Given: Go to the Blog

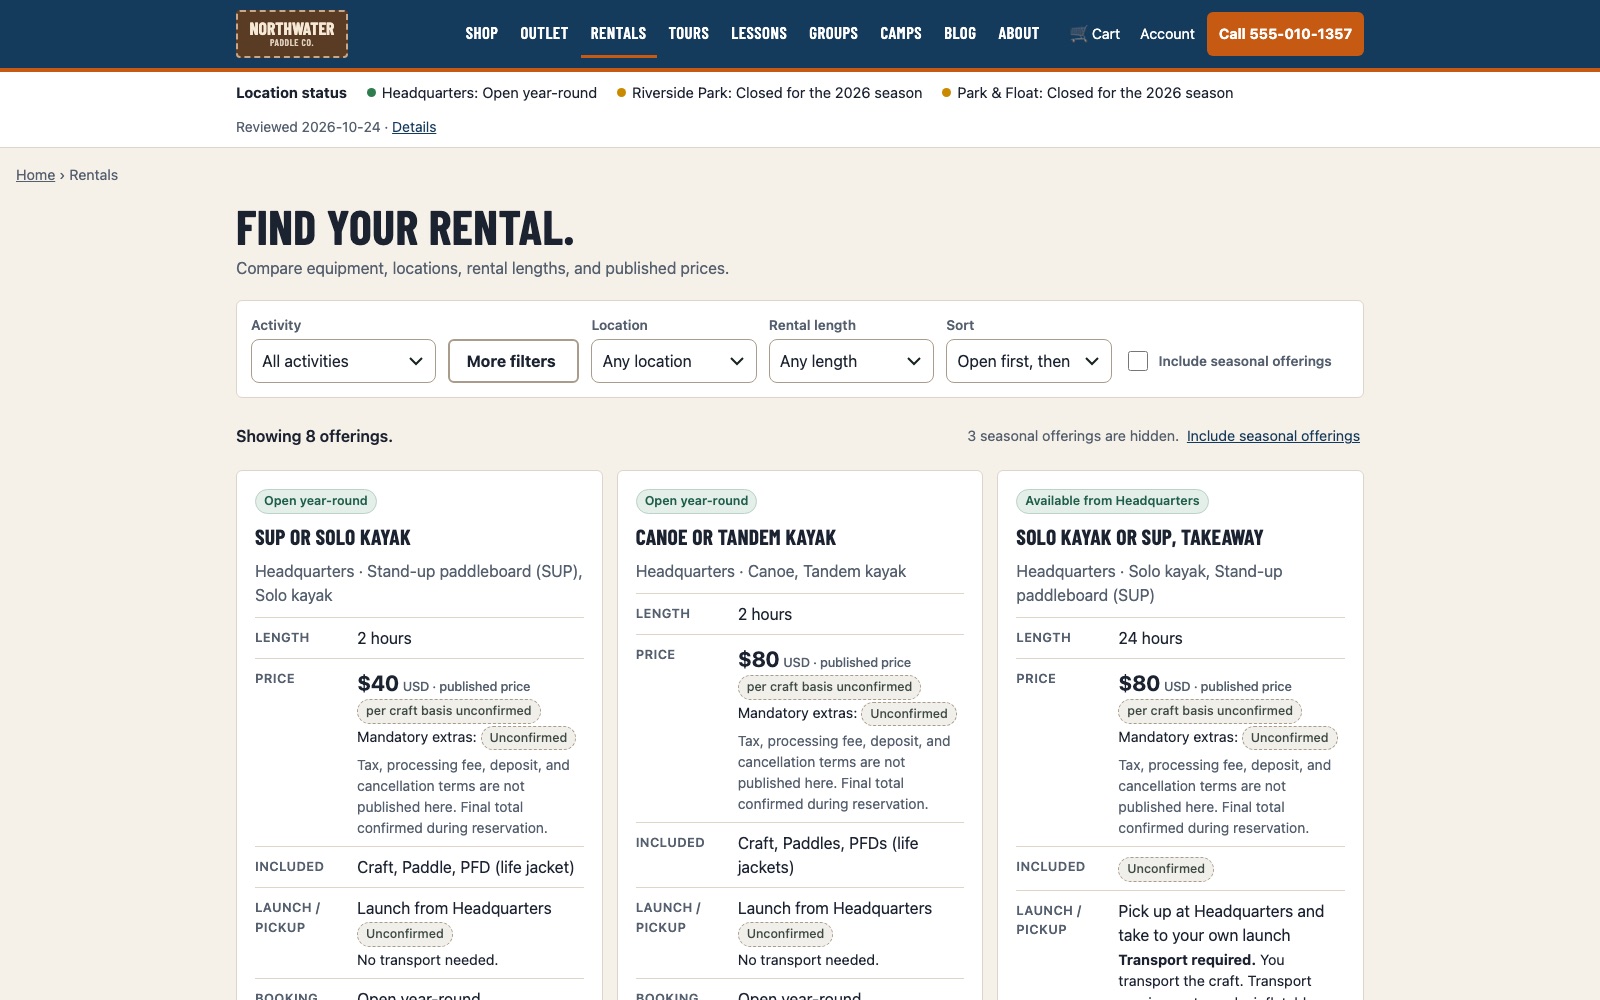Looking at the screenshot, I should click(960, 34).
